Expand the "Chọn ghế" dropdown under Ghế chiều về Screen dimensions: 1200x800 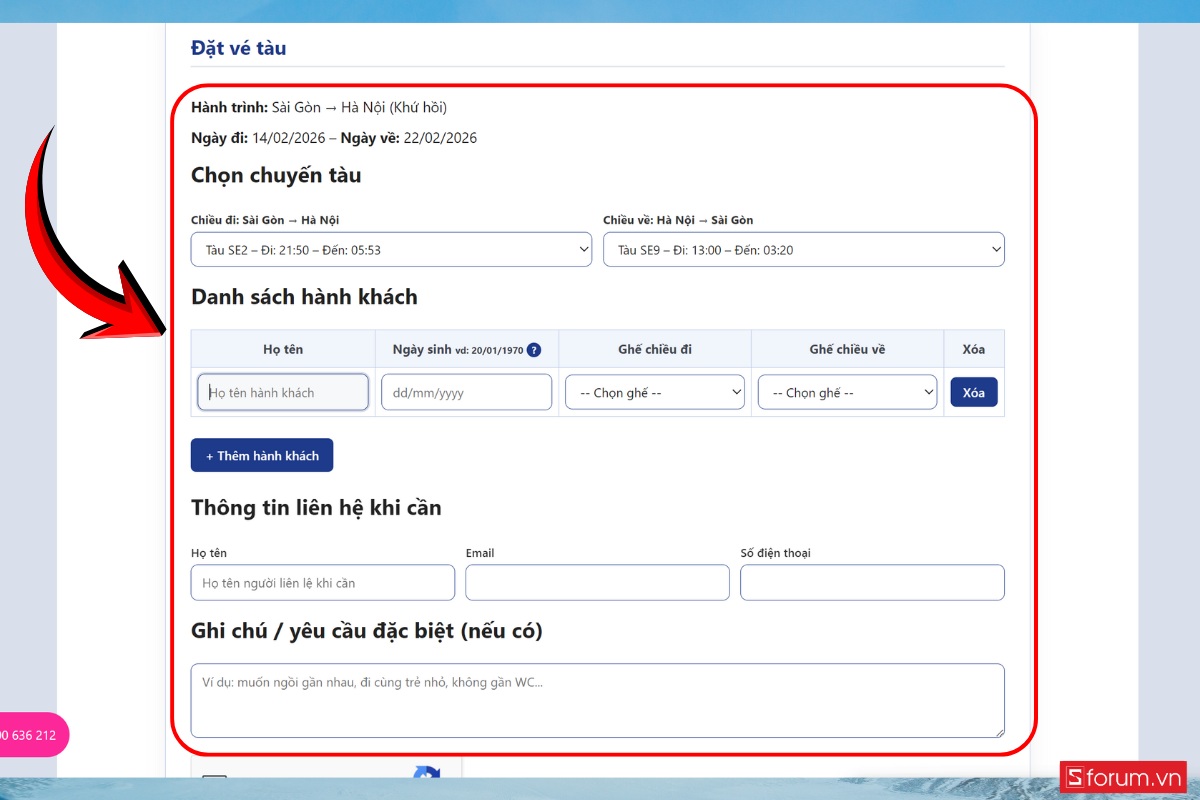pyautogui.click(x=847, y=392)
